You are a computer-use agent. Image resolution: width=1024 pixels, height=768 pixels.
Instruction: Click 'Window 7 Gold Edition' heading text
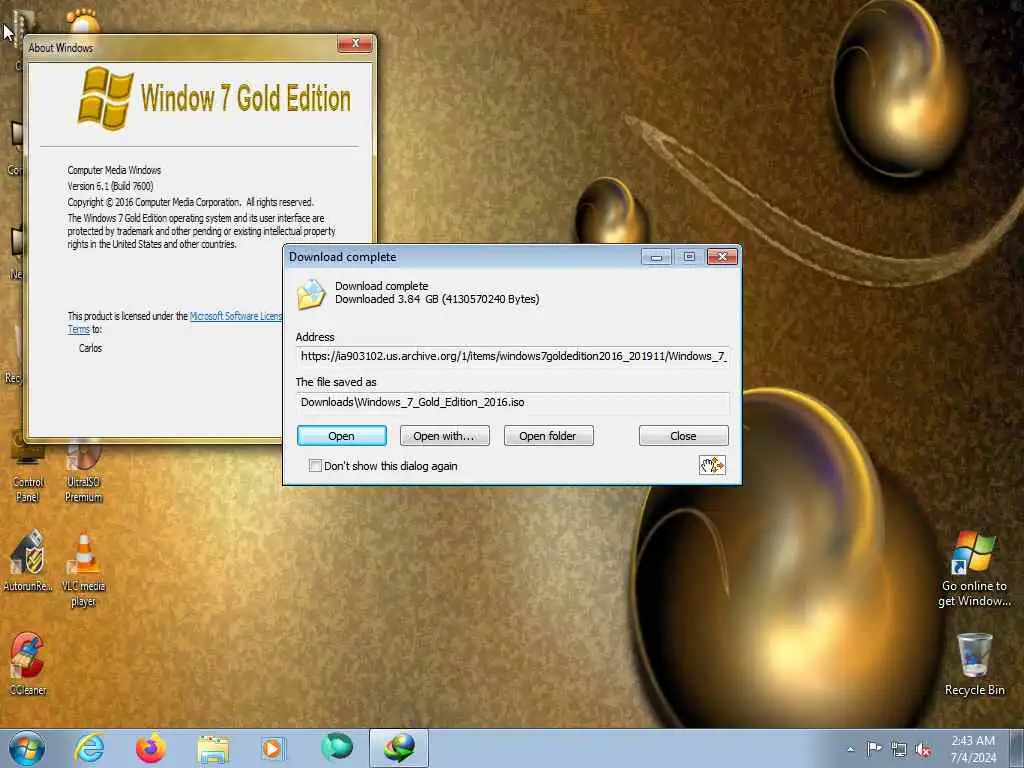pos(246,98)
